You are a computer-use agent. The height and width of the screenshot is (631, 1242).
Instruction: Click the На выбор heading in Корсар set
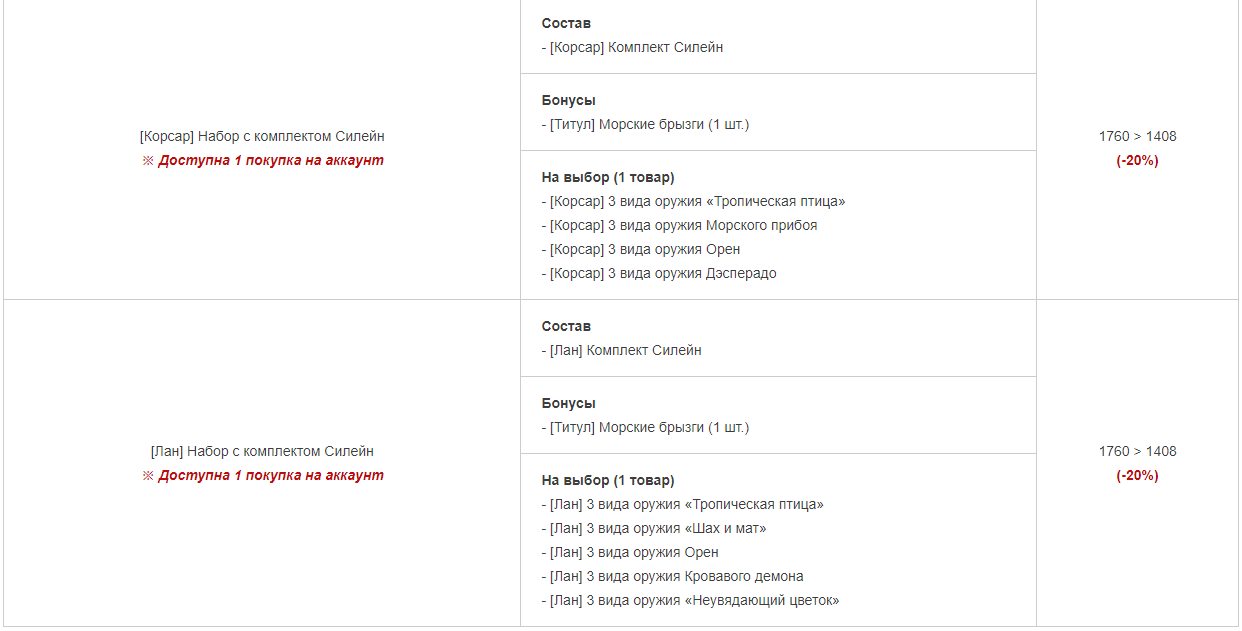tap(608, 177)
